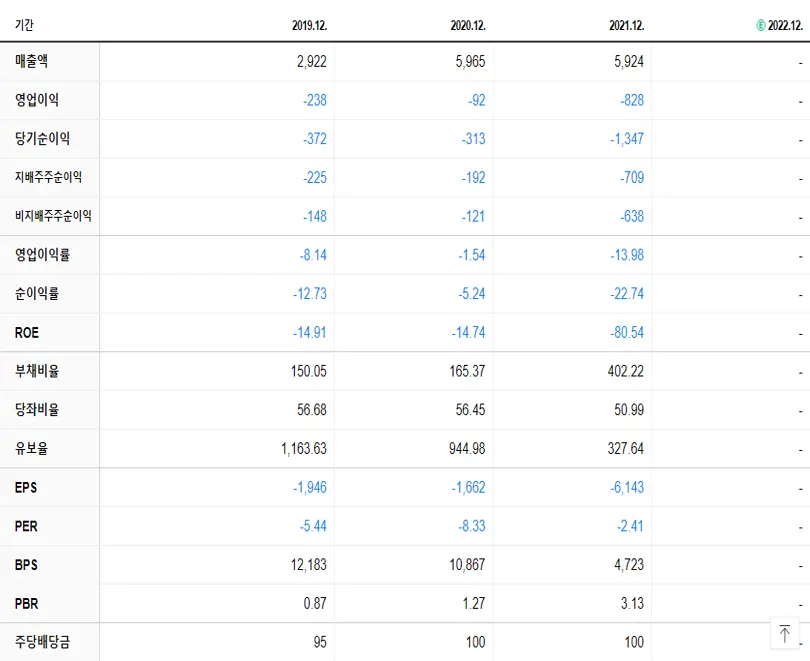Click the 2020 sales value 5,965
Image resolution: width=810 pixels, height=661 pixels.
pyautogui.click(x=470, y=61)
